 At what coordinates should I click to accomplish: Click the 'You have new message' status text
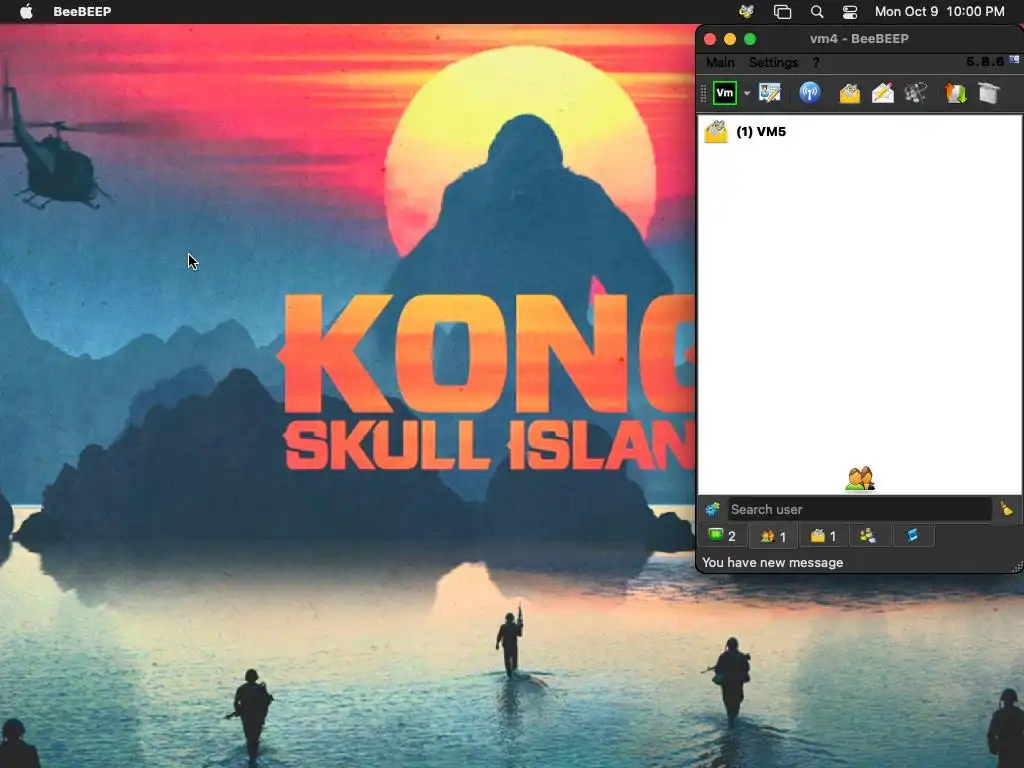(773, 562)
